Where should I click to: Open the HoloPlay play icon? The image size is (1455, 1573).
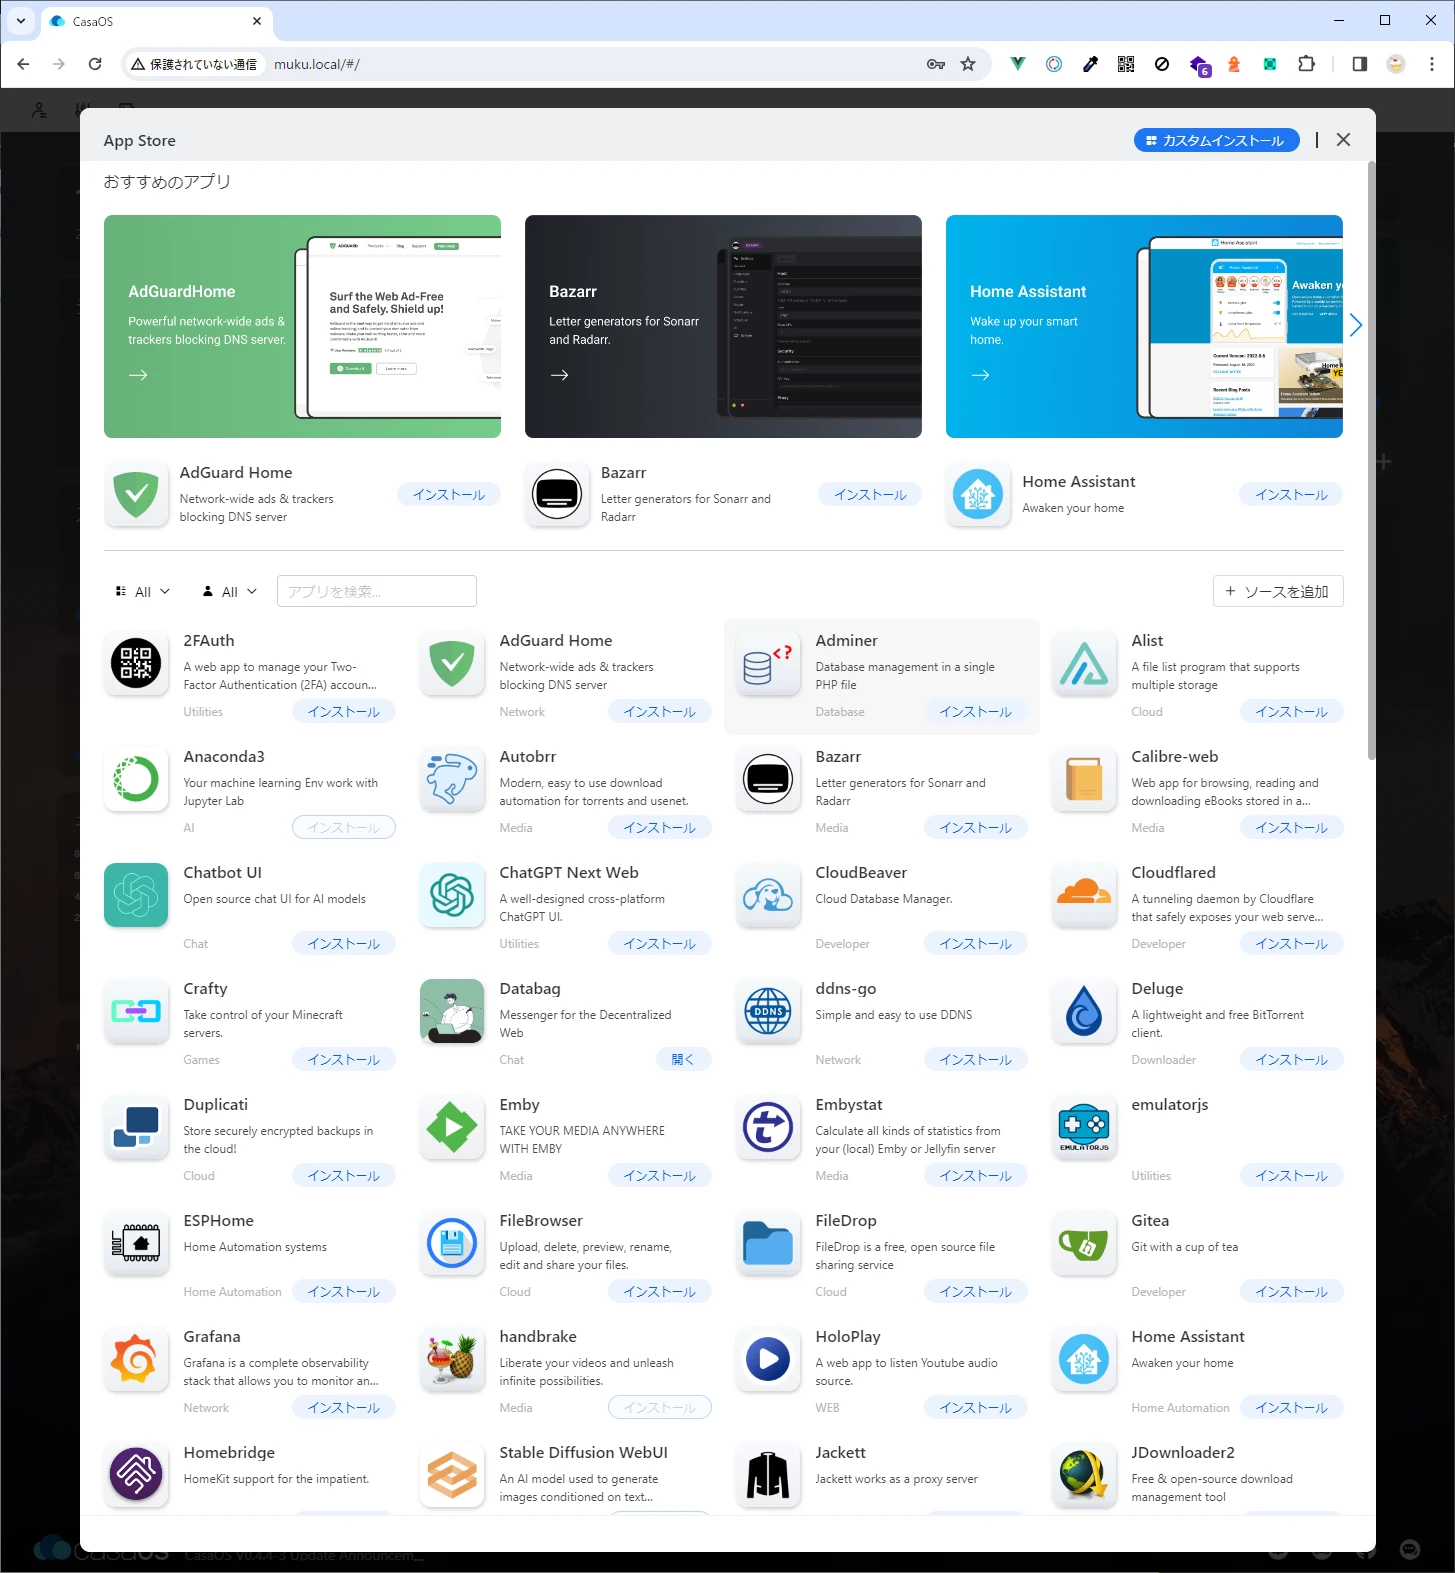pos(768,1359)
